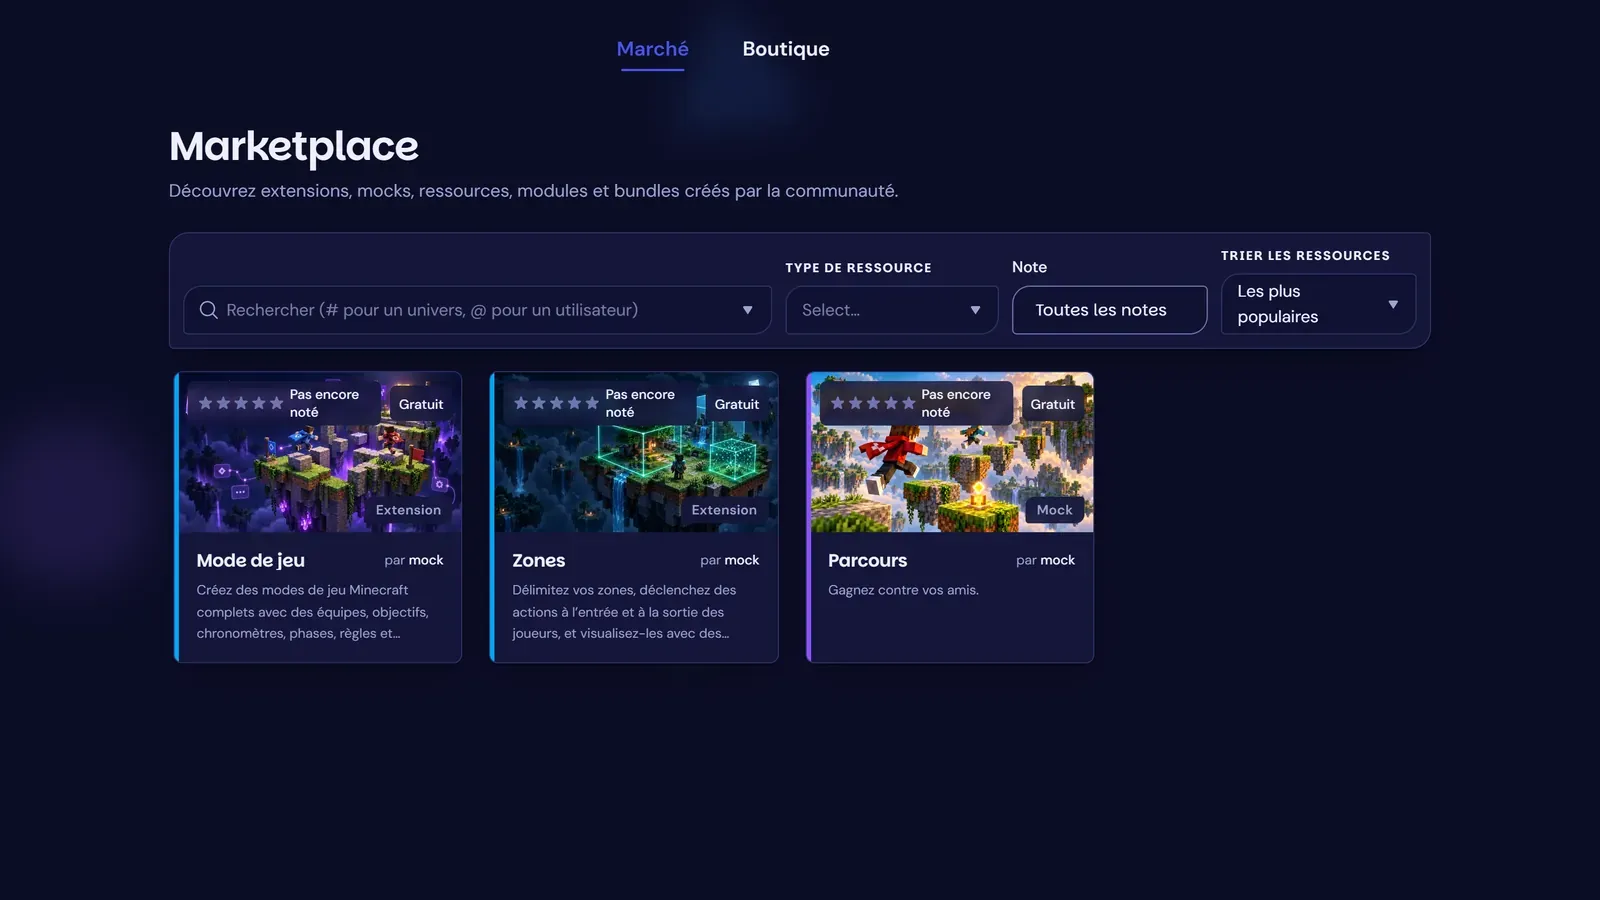Click star rating on Mode de jeu card
The width and height of the screenshot is (1600, 900).
click(x=240, y=403)
